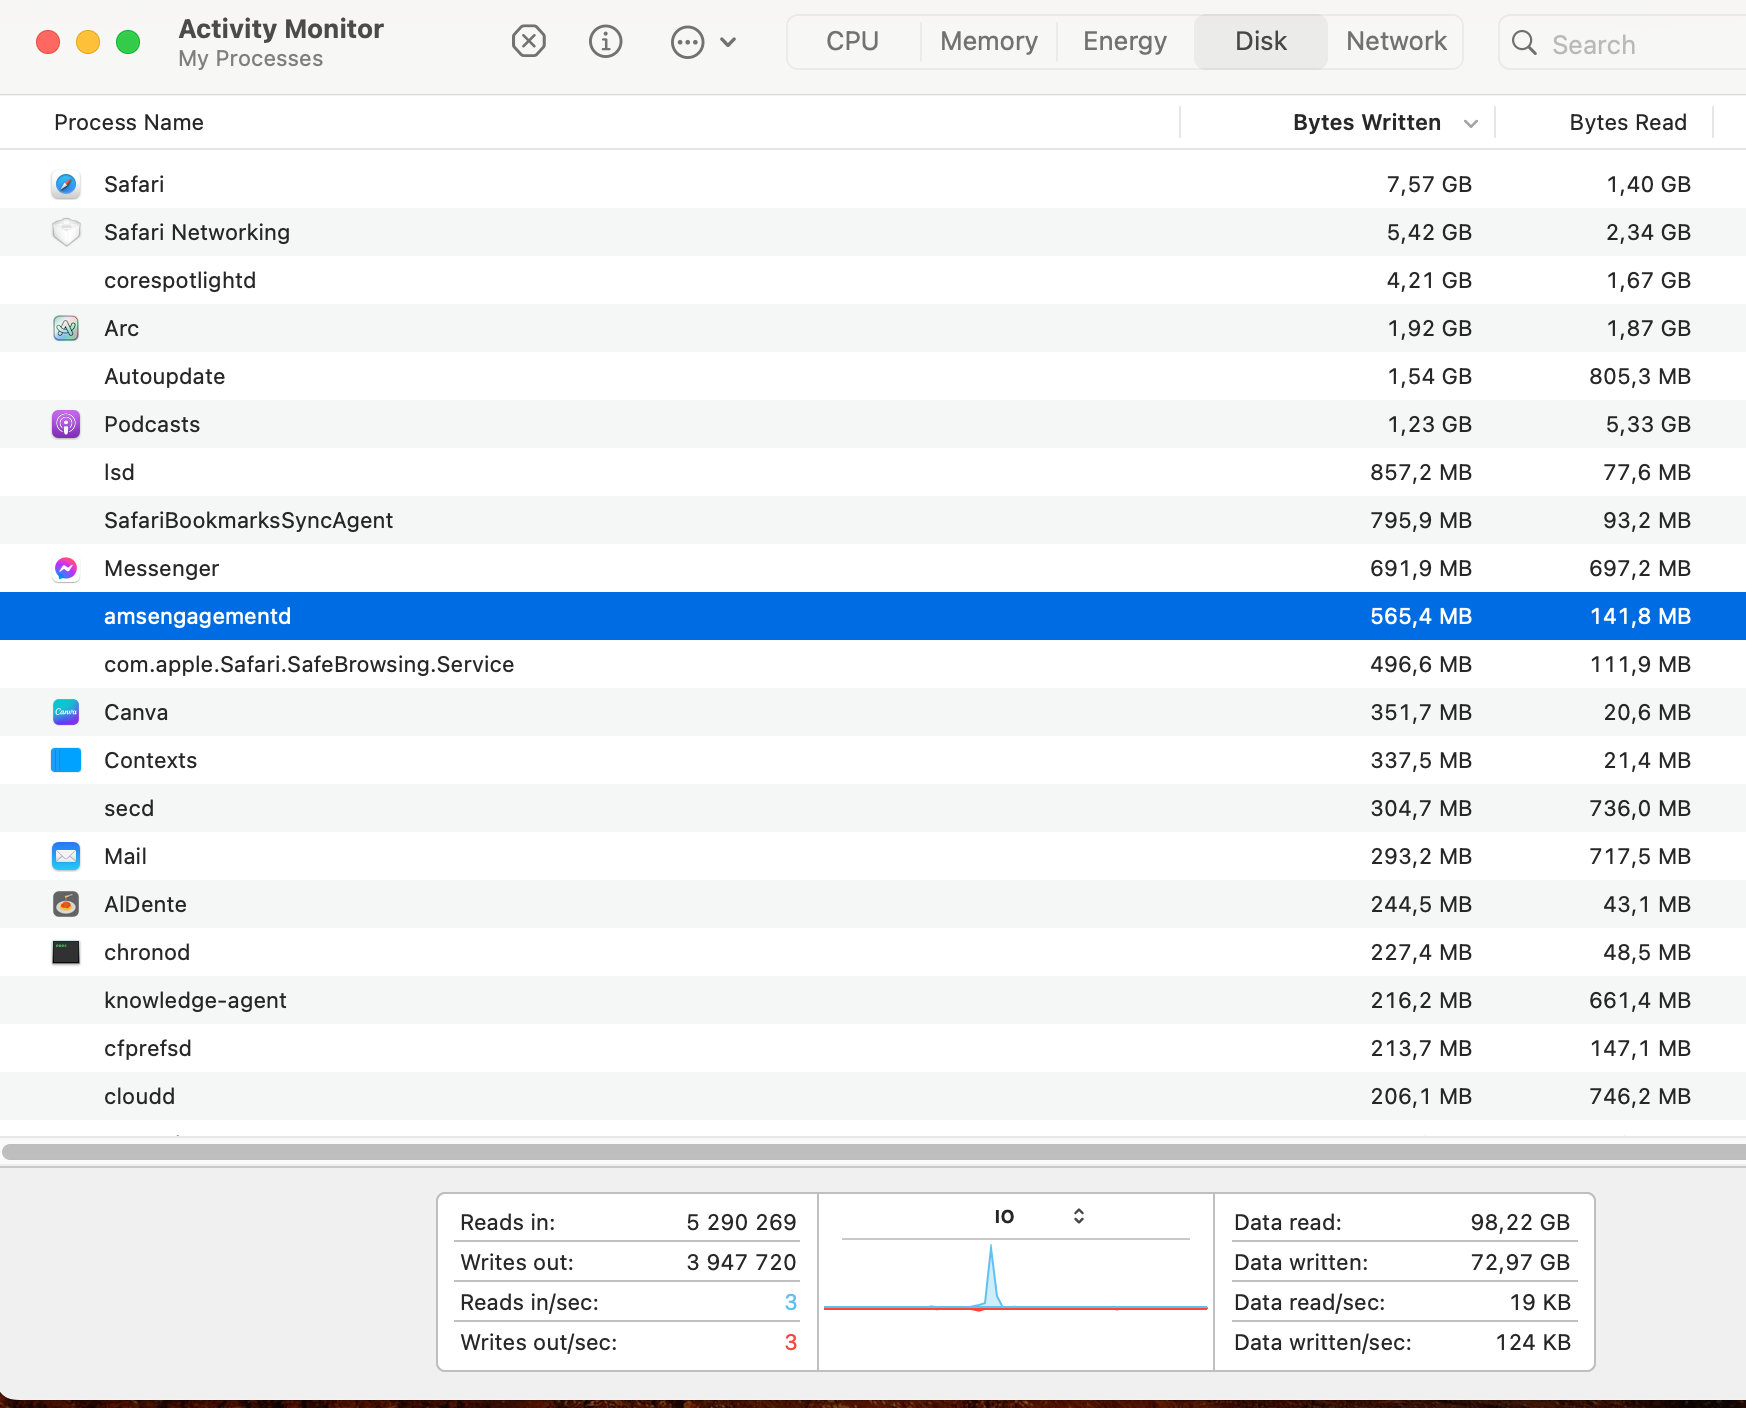
Task: Select the corespotlightd process row
Action: tap(873, 280)
